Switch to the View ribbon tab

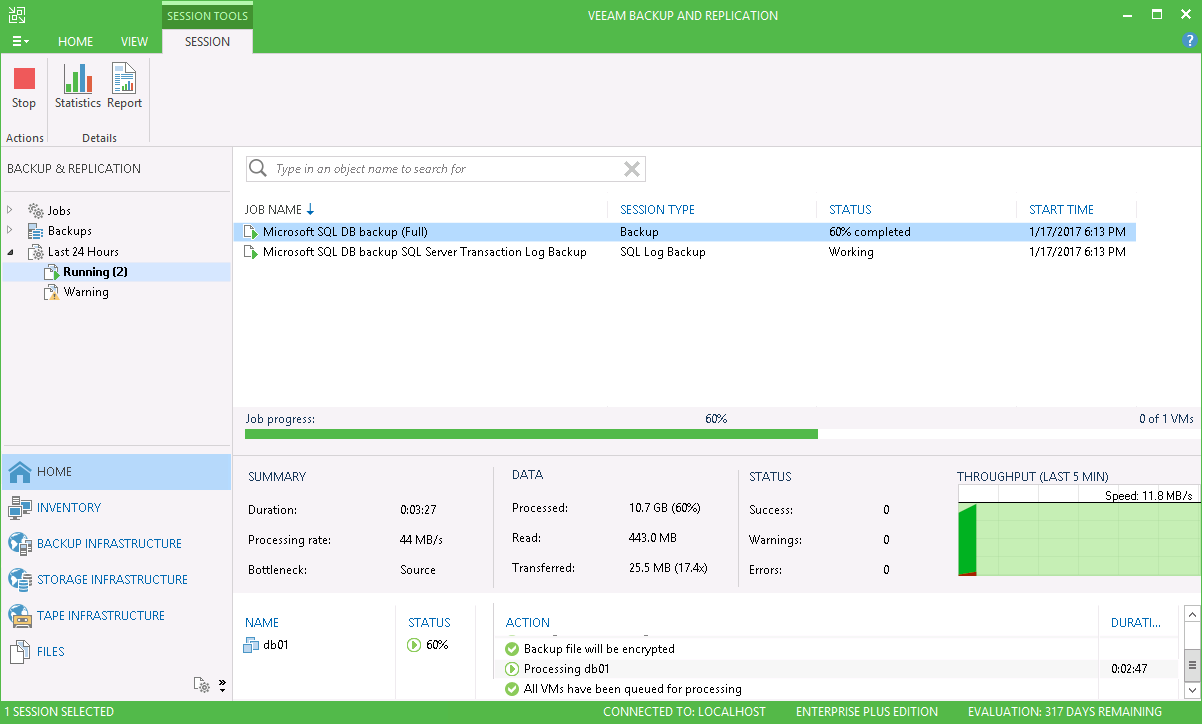[x=134, y=41]
